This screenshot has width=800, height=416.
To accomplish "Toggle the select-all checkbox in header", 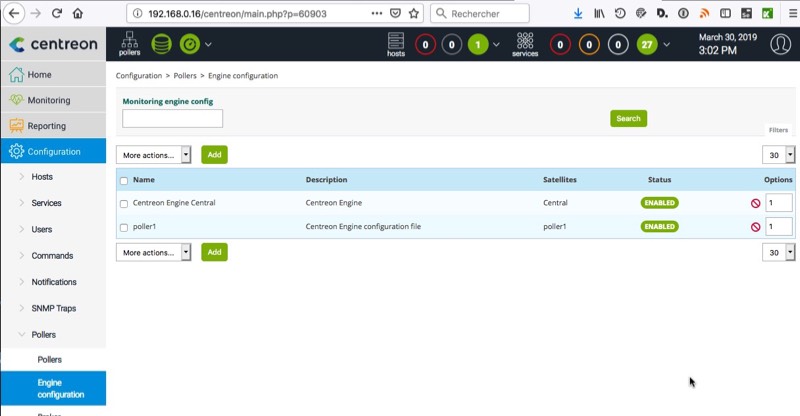I will tap(124, 181).
